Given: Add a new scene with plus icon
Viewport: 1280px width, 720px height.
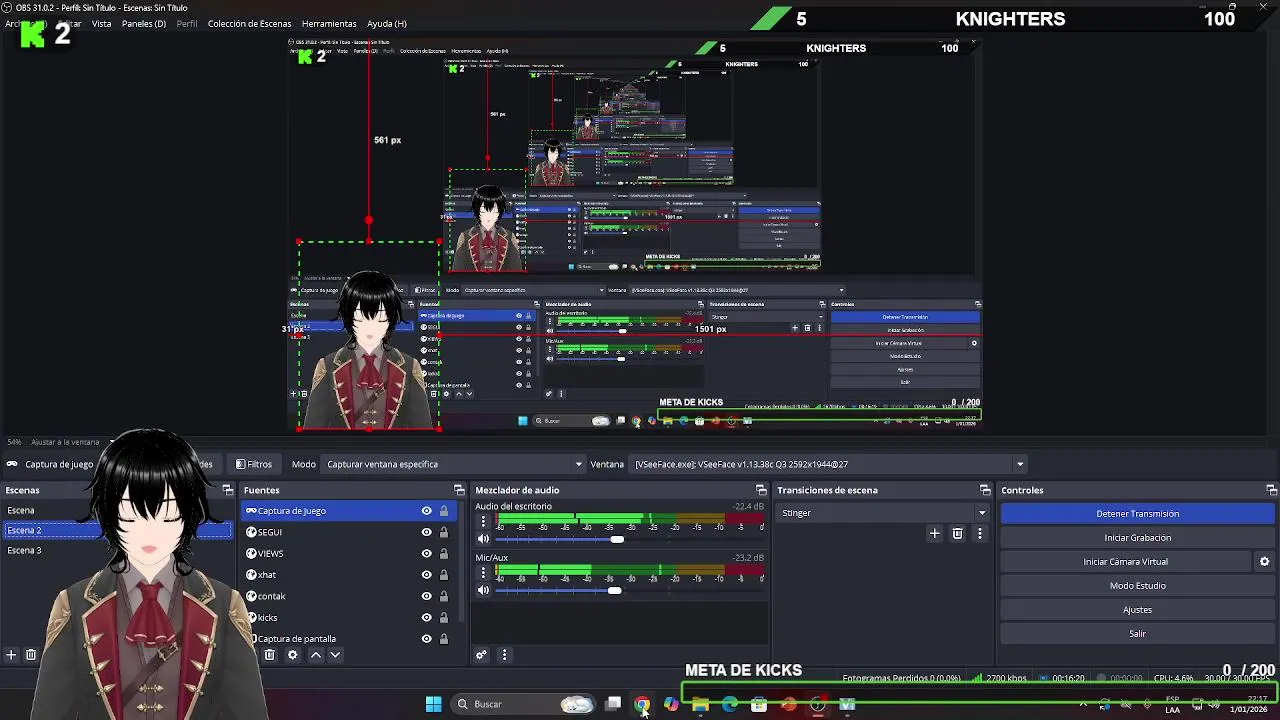Looking at the screenshot, I should pos(11,655).
